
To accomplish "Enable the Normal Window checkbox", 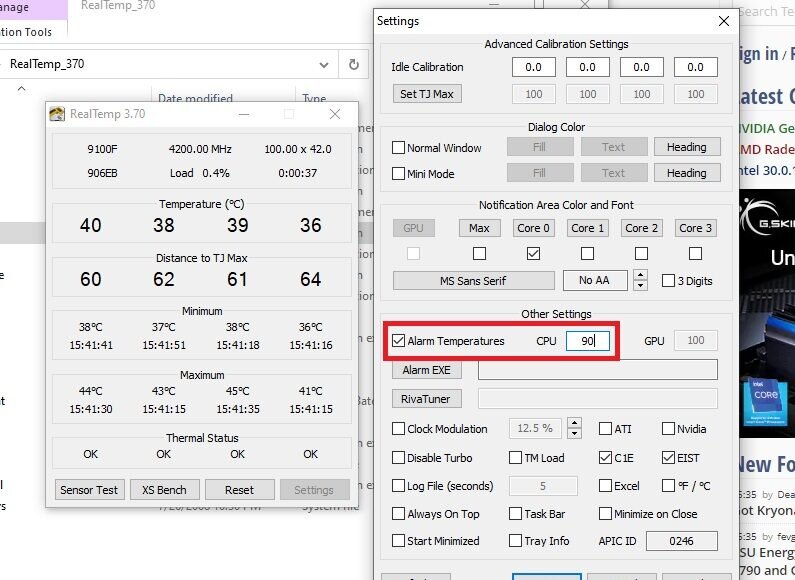I will click(x=399, y=148).
